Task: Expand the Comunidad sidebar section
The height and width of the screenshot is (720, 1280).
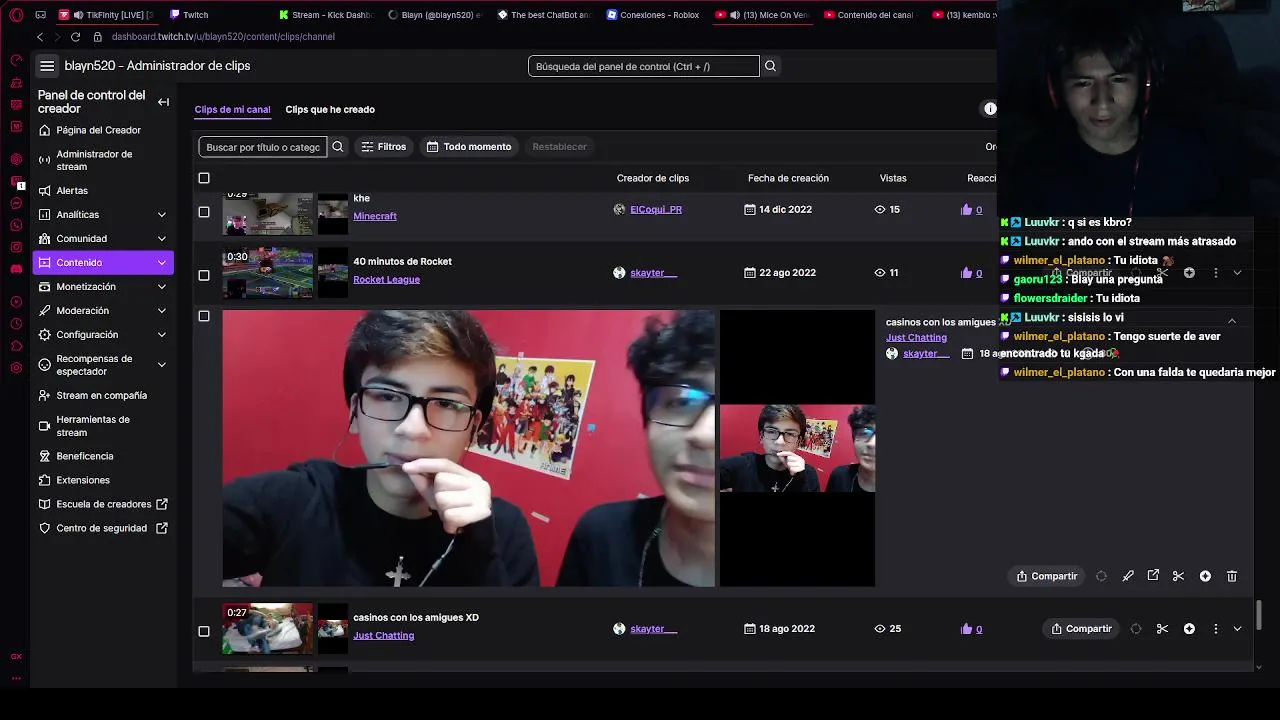Action: point(162,239)
